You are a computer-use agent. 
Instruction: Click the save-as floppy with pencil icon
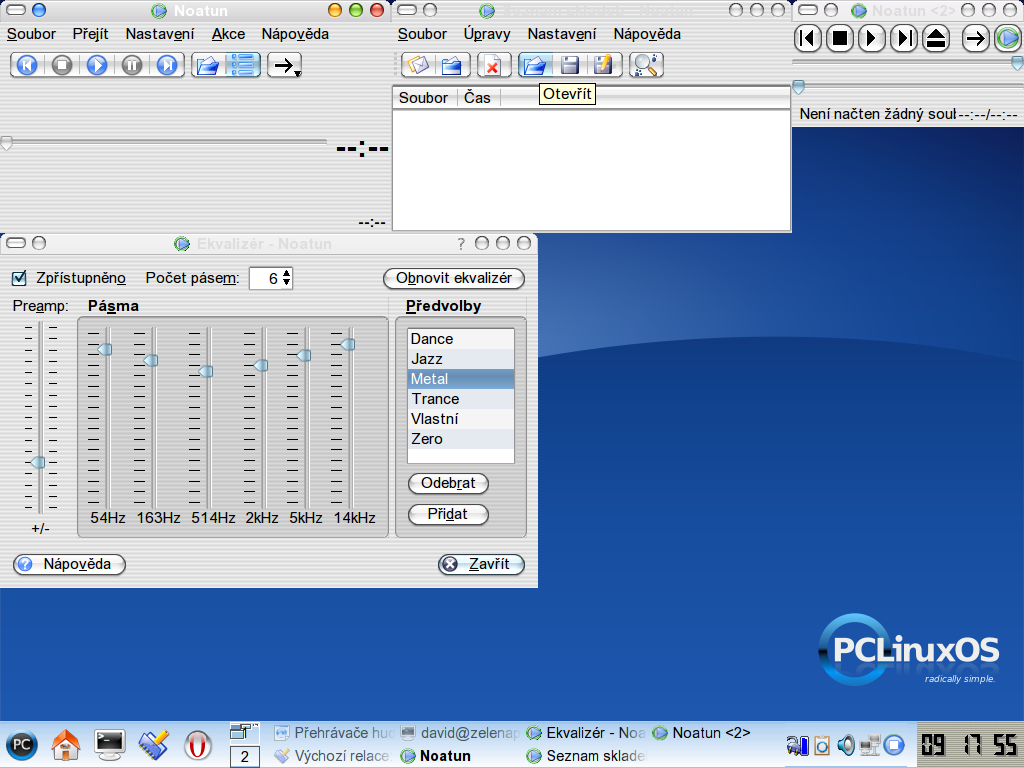[603, 65]
